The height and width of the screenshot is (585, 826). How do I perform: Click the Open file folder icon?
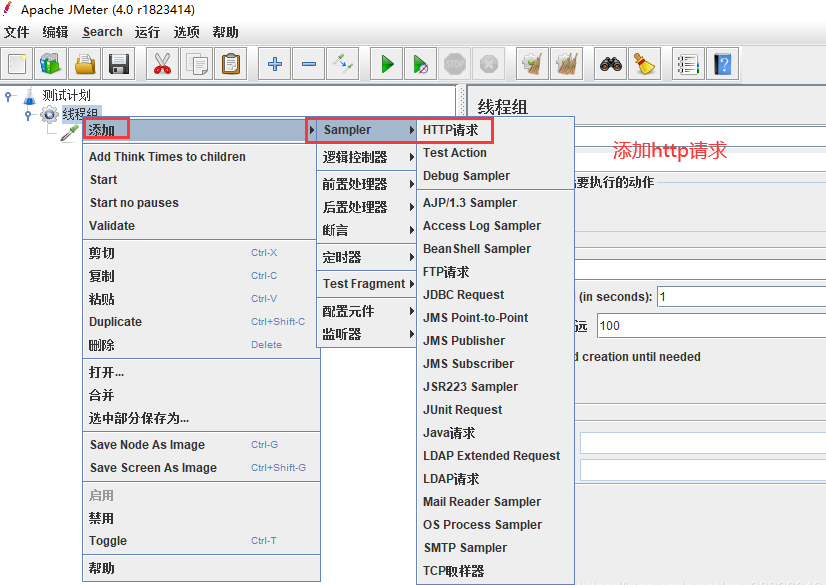pos(84,64)
